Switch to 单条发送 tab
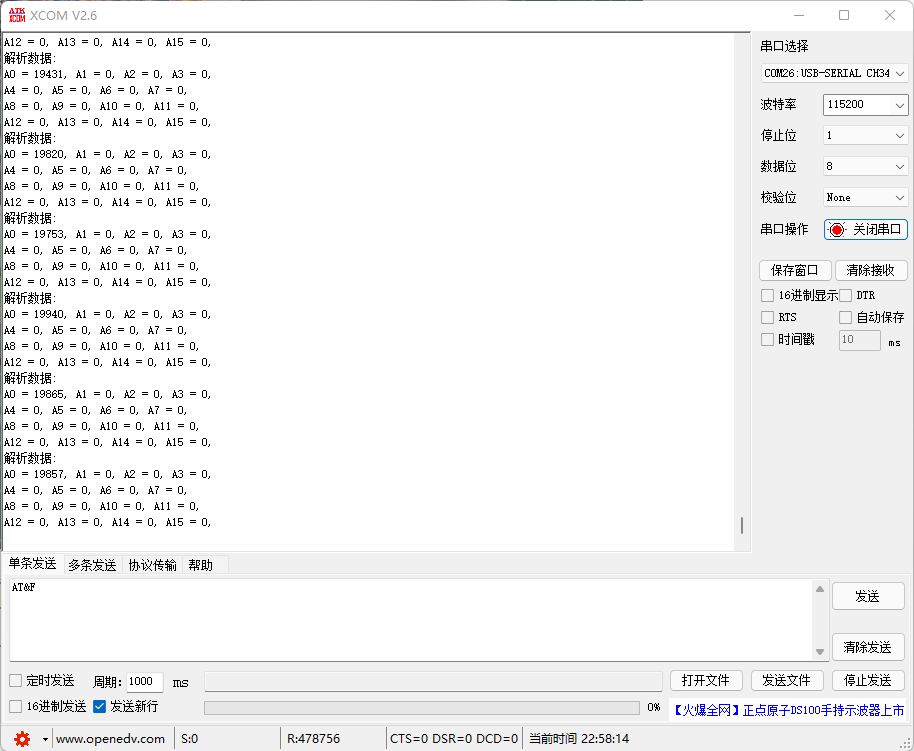This screenshot has width=914, height=751. (32, 564)
